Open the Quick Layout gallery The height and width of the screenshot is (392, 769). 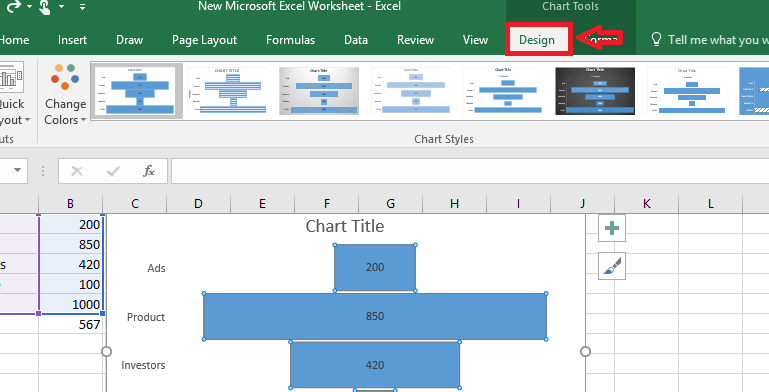point(12,94)
